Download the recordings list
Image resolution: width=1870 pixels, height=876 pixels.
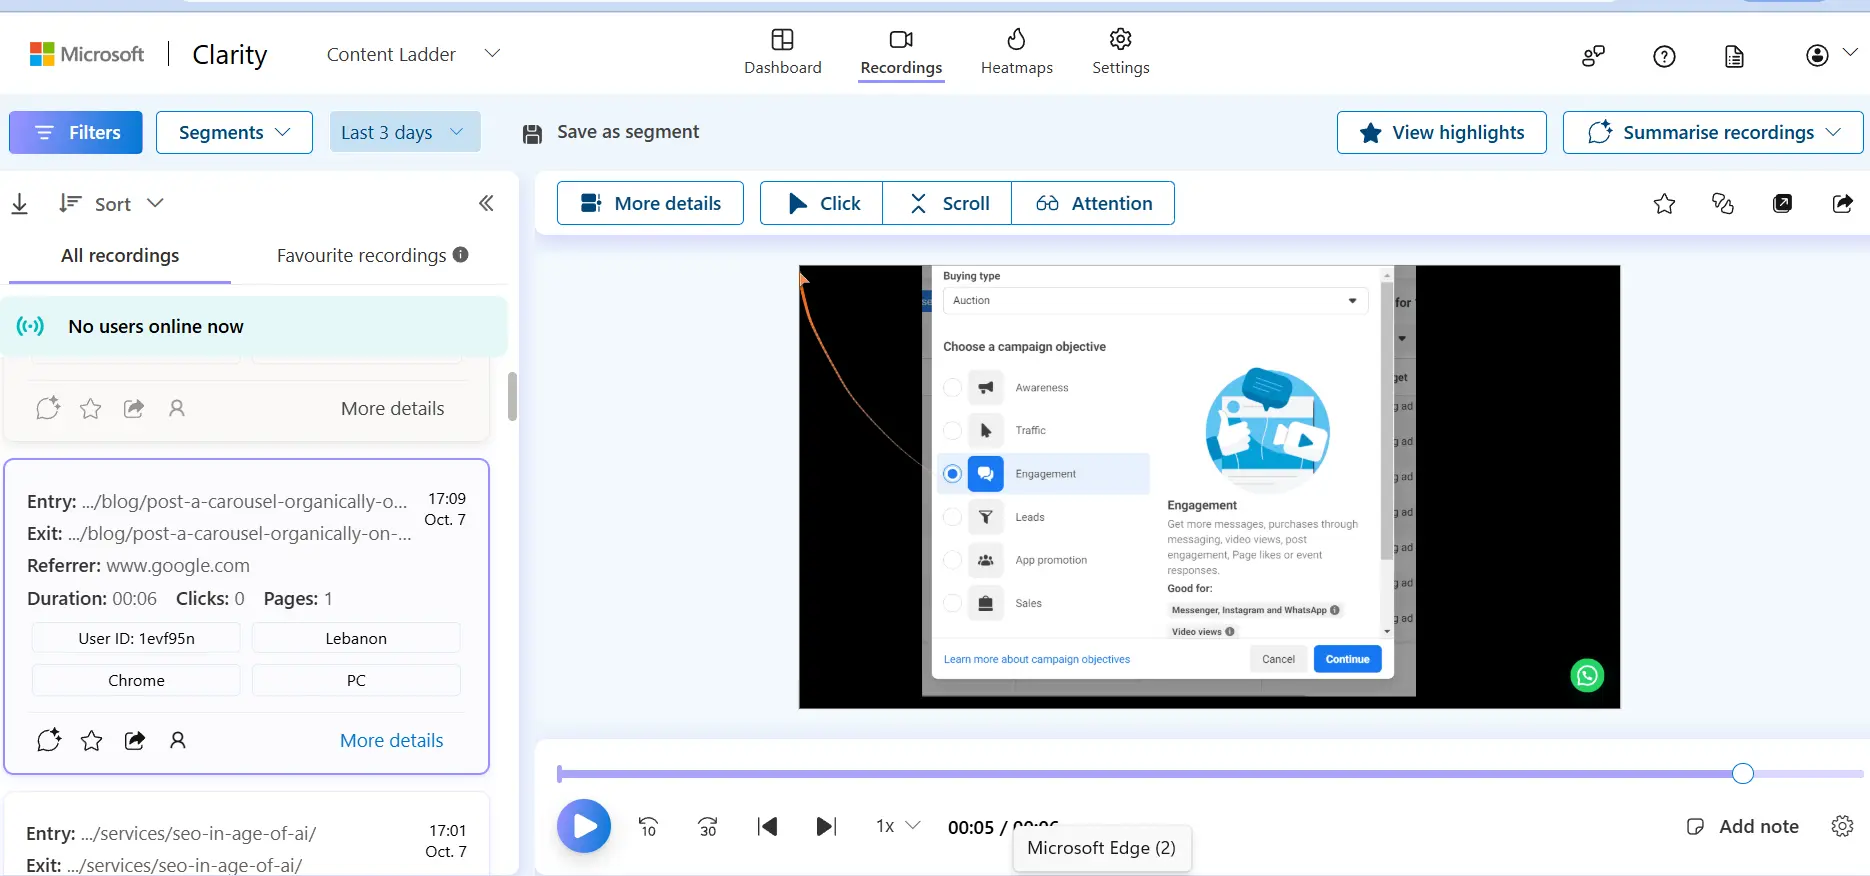(19, 204)
